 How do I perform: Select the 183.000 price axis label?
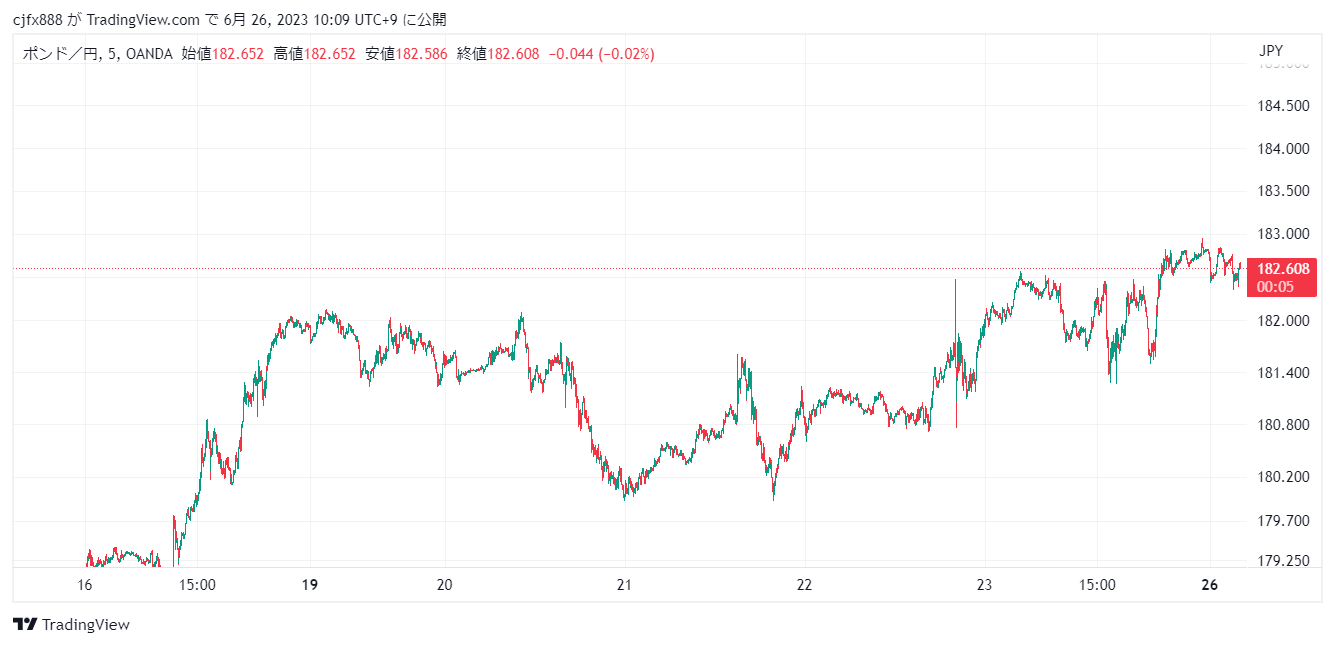1281,234
